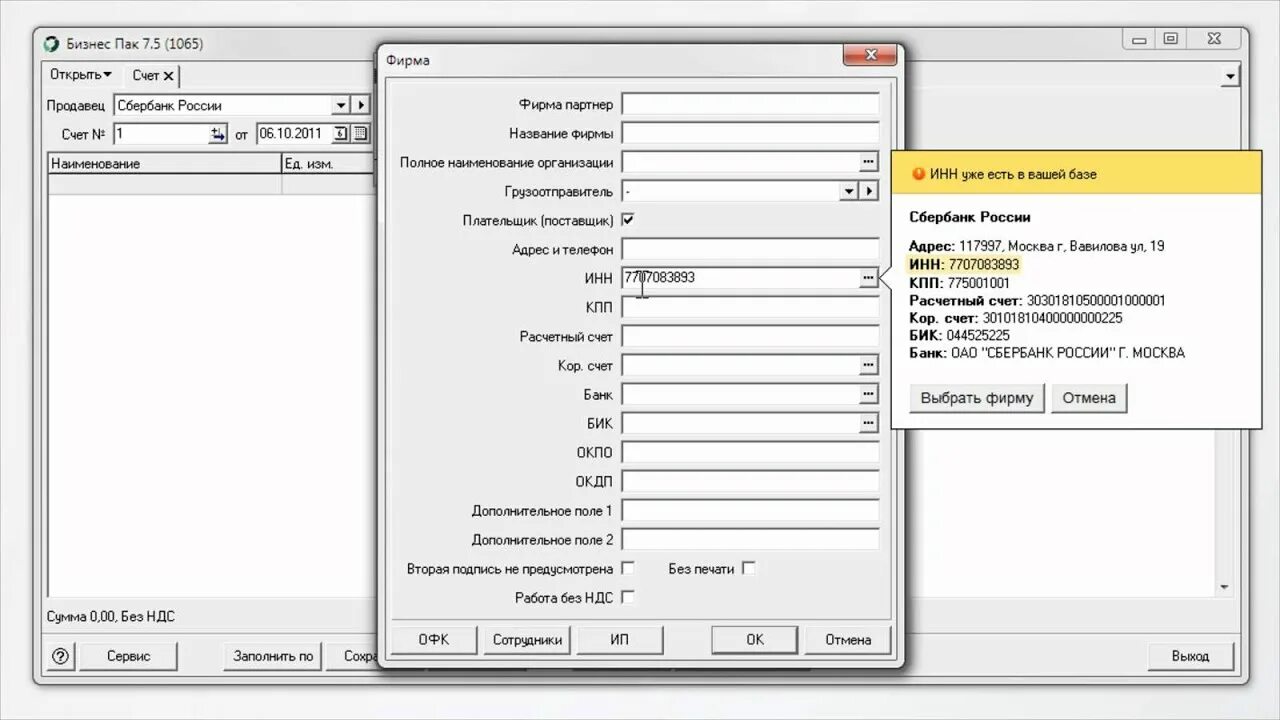Enable Работа без НДС checkbox
Image resolution: width=1280 pixels, height=720 pixels.
coord(628,597)
